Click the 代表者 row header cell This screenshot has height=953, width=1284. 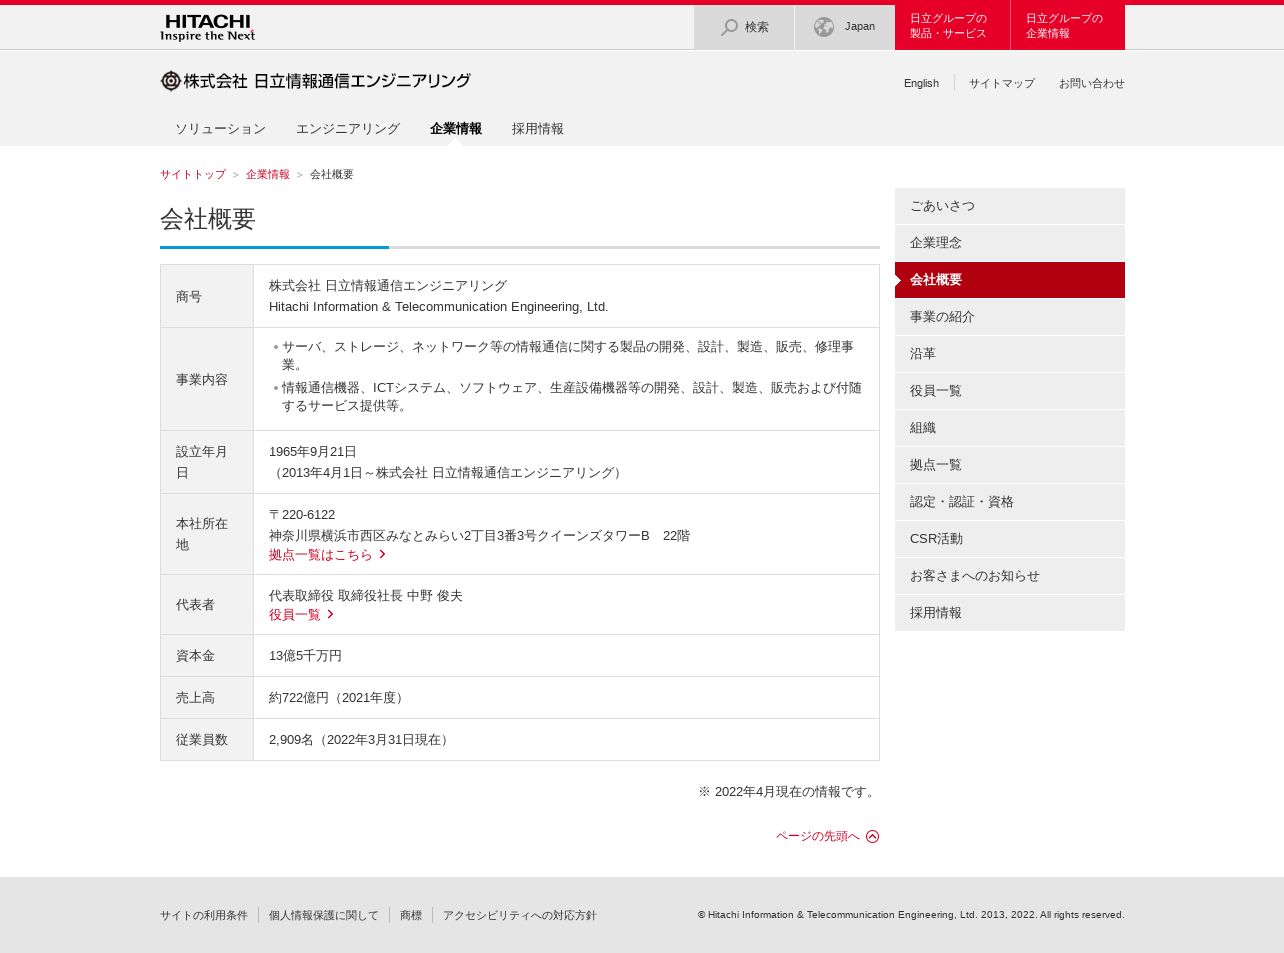point(207,604)
